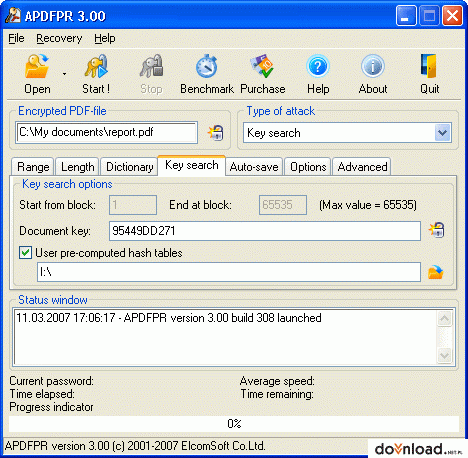The width and height of the screenshot is (468, 458).
Task: Click the Start from block field
Action: pyautogui.click(x=133, y=205)
